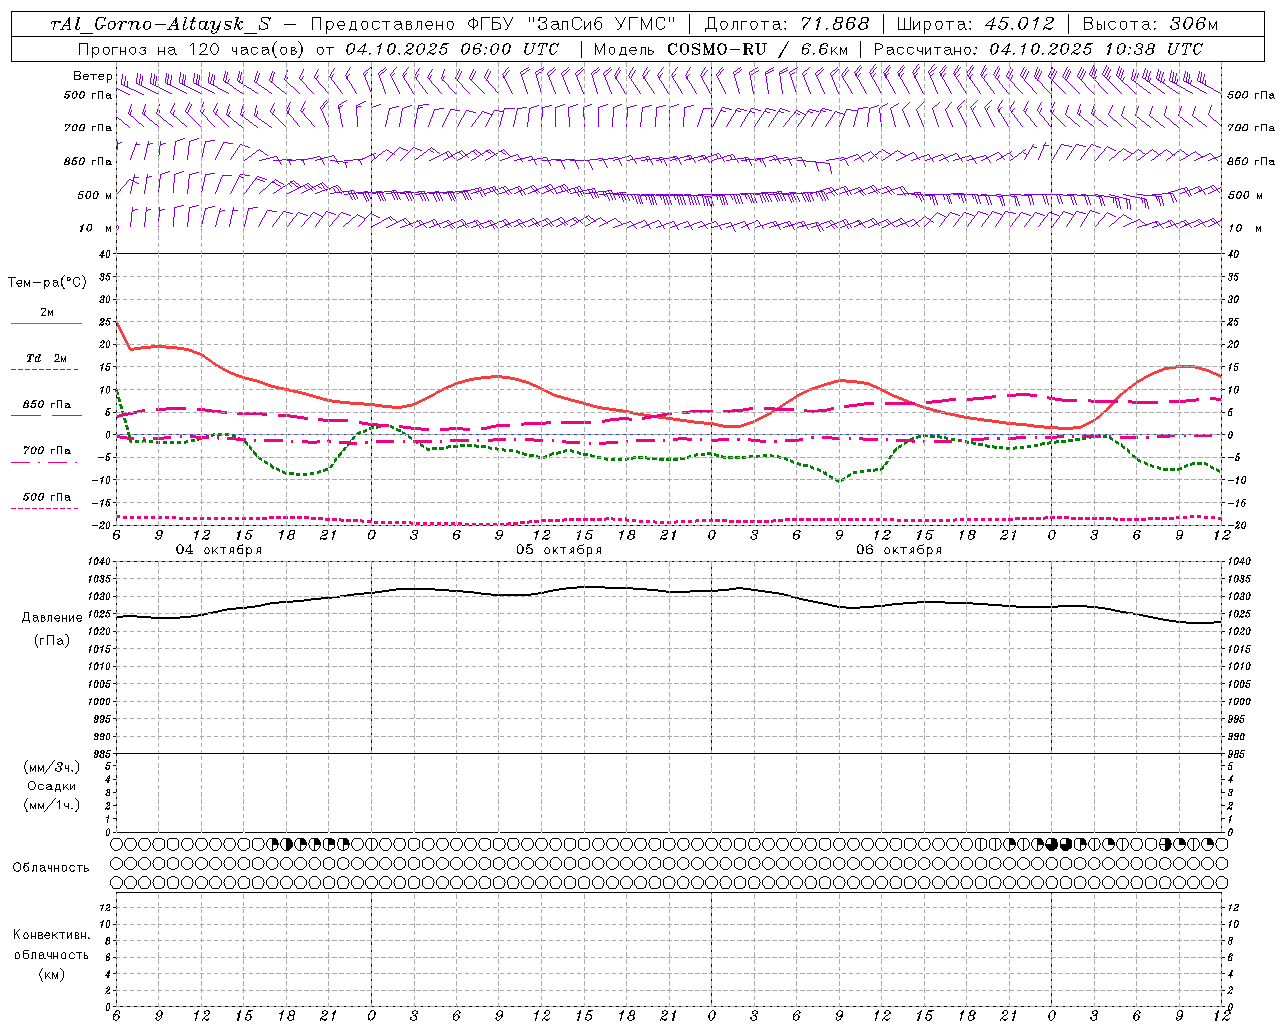
Task: Select the Широта: 45.012 value
Action: (x=975, y=24)
